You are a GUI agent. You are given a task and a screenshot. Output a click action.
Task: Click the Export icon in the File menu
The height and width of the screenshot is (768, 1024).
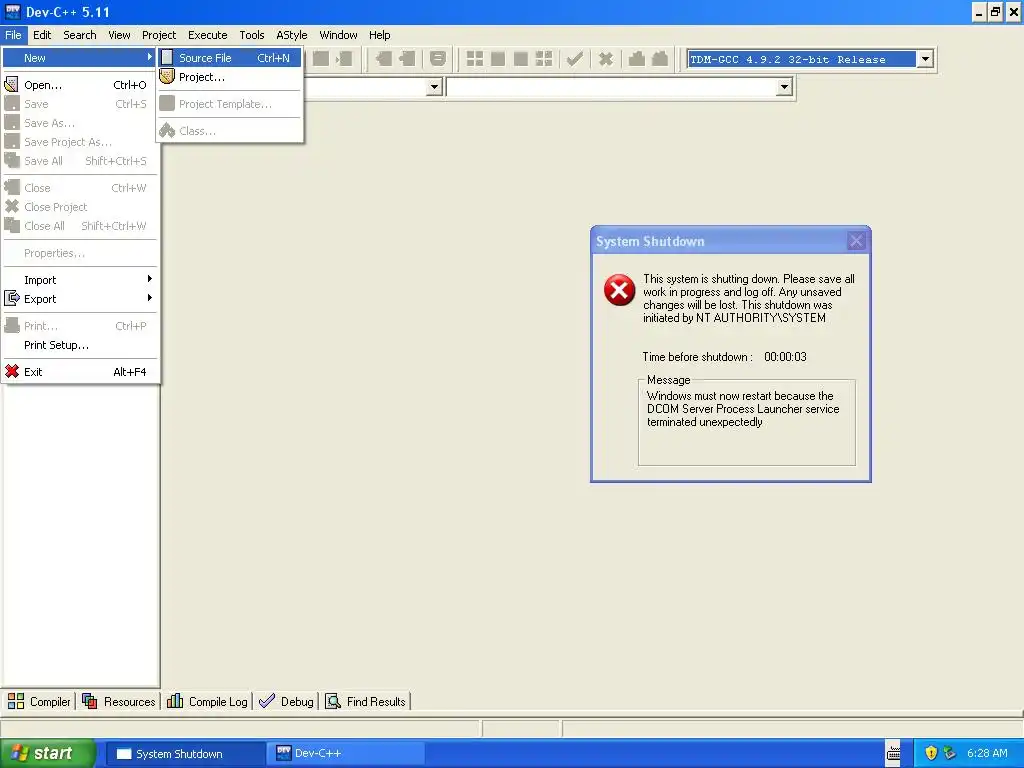12,298
